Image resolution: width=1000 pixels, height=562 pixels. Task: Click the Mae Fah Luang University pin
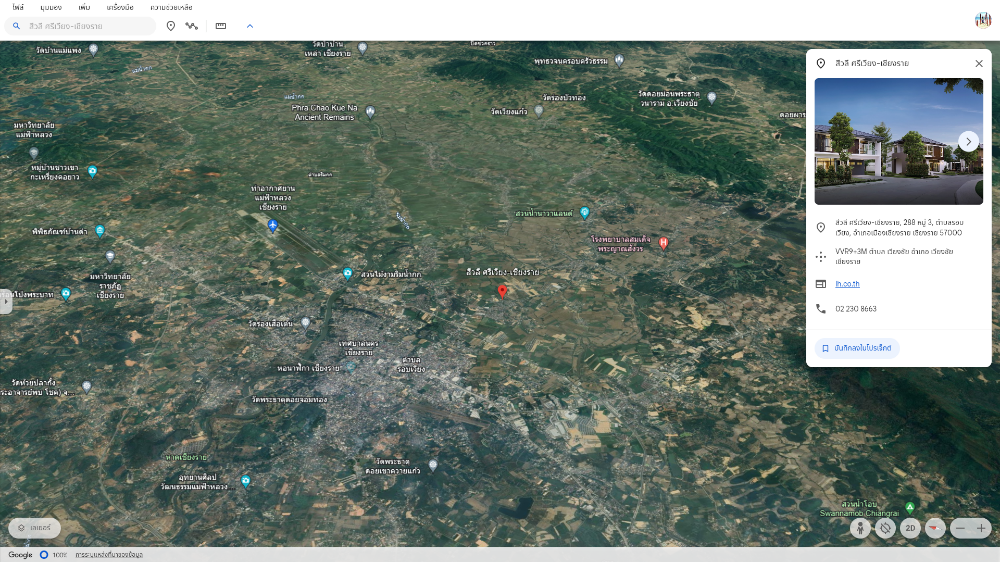point(34,152)
